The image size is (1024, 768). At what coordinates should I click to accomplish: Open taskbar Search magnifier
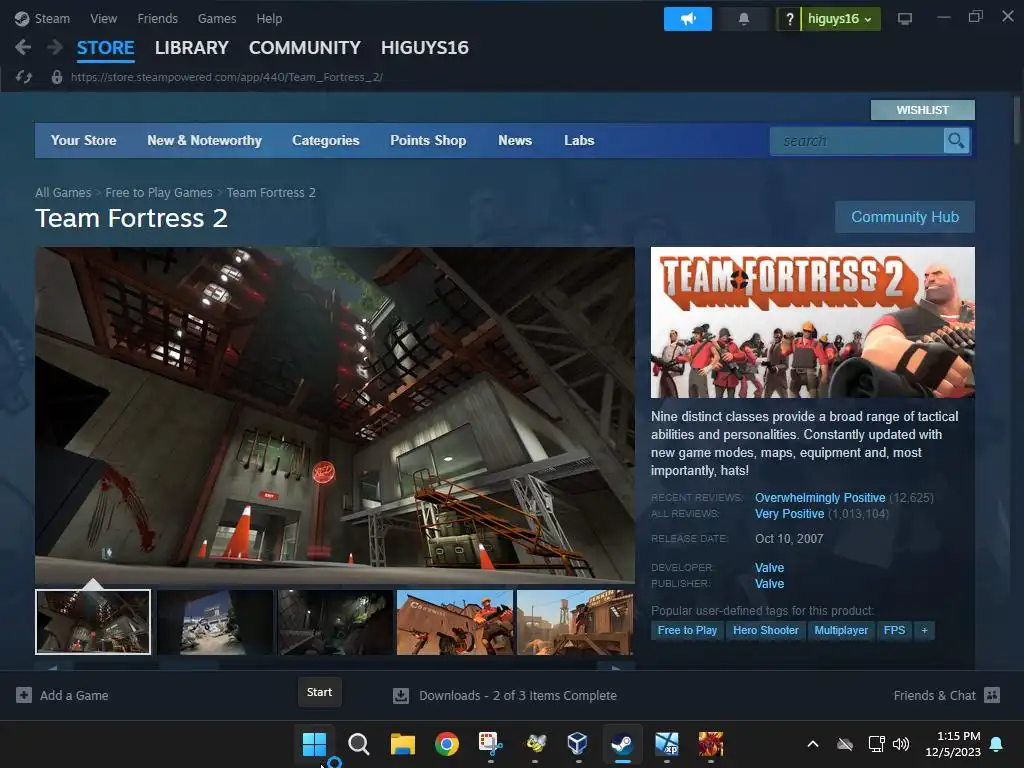[359, 744]
